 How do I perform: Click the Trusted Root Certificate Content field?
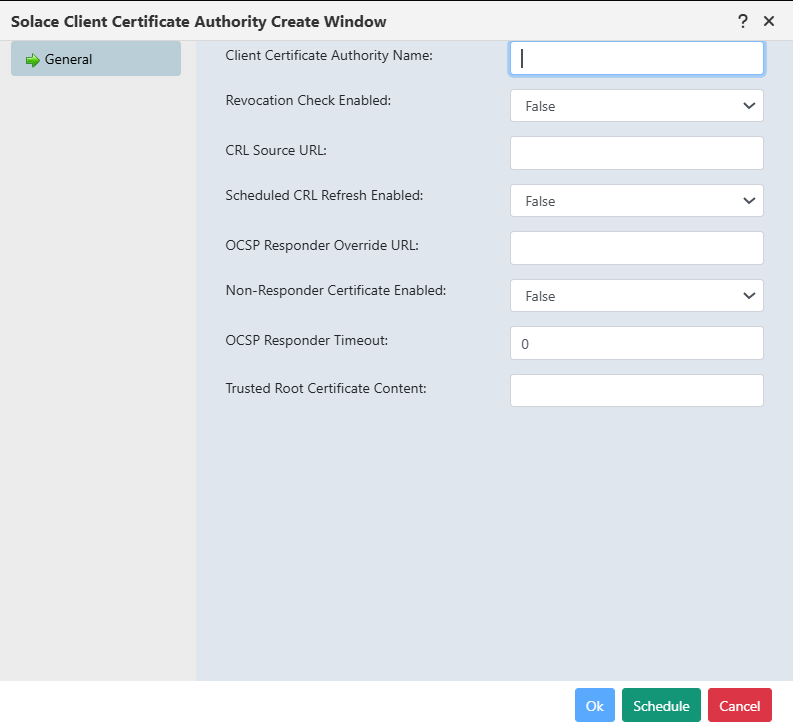[637, 390]
